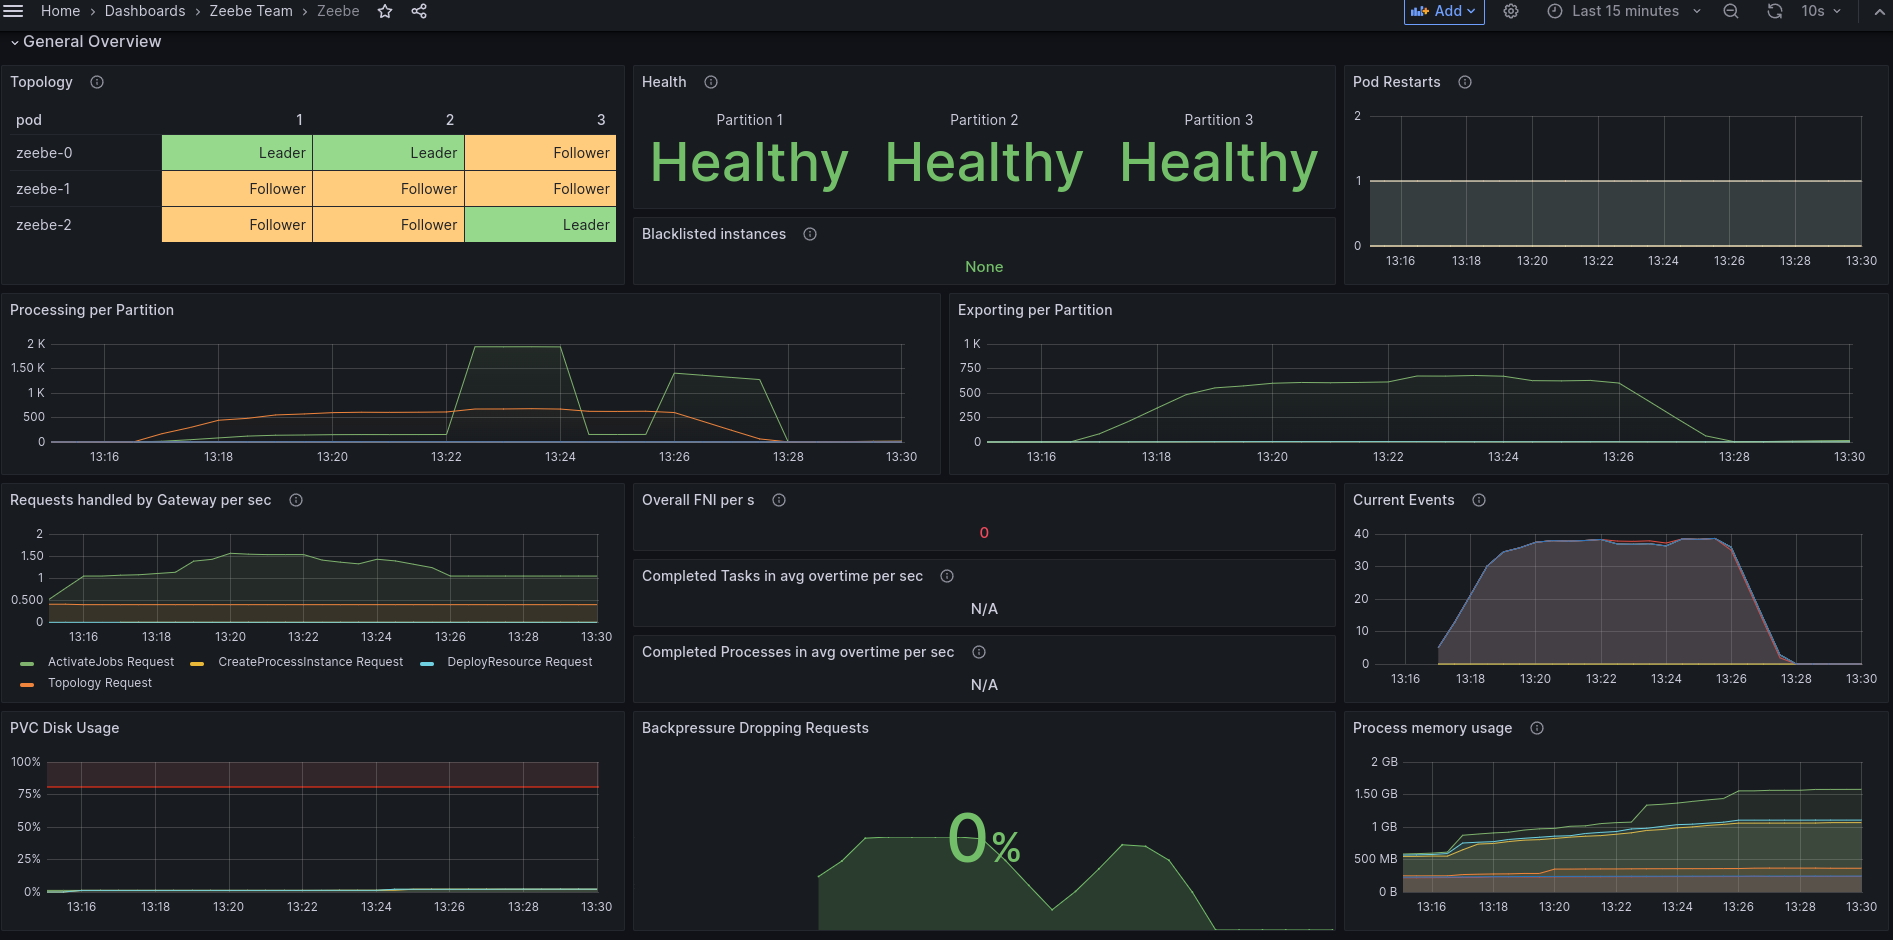The image size is (1893, 940).
Task: Show info for Overall FNI per s
Action: tap(779, 500)
